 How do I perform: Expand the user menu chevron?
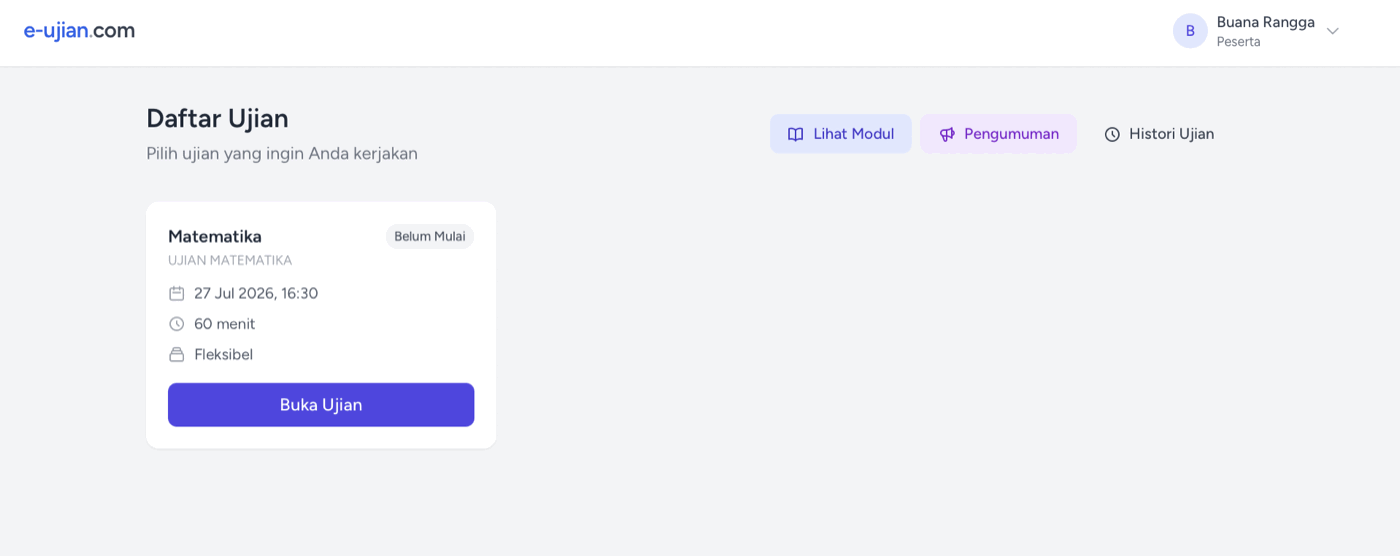coord(1332,31)
